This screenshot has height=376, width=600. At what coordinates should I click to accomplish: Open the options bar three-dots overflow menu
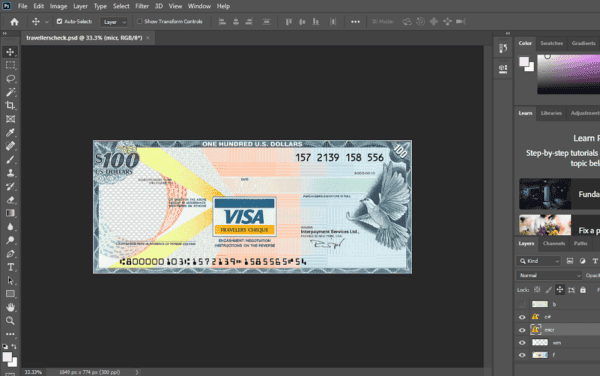coord(355,22)
